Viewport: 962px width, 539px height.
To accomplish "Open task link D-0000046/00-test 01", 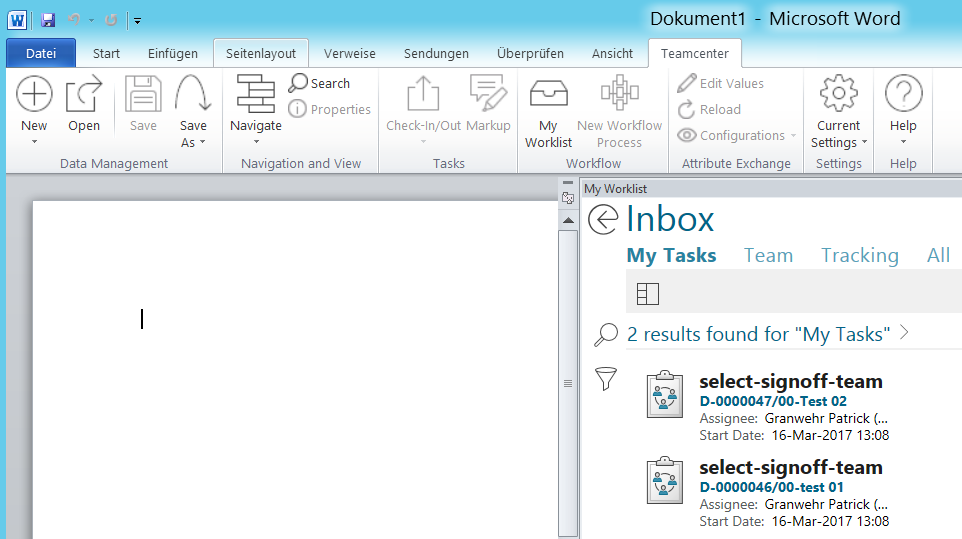I will tap(772, 487).
